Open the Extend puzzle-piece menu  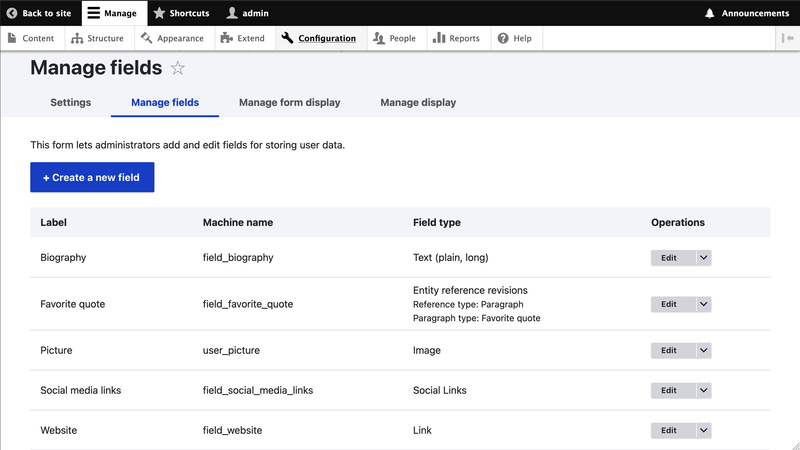242,38
